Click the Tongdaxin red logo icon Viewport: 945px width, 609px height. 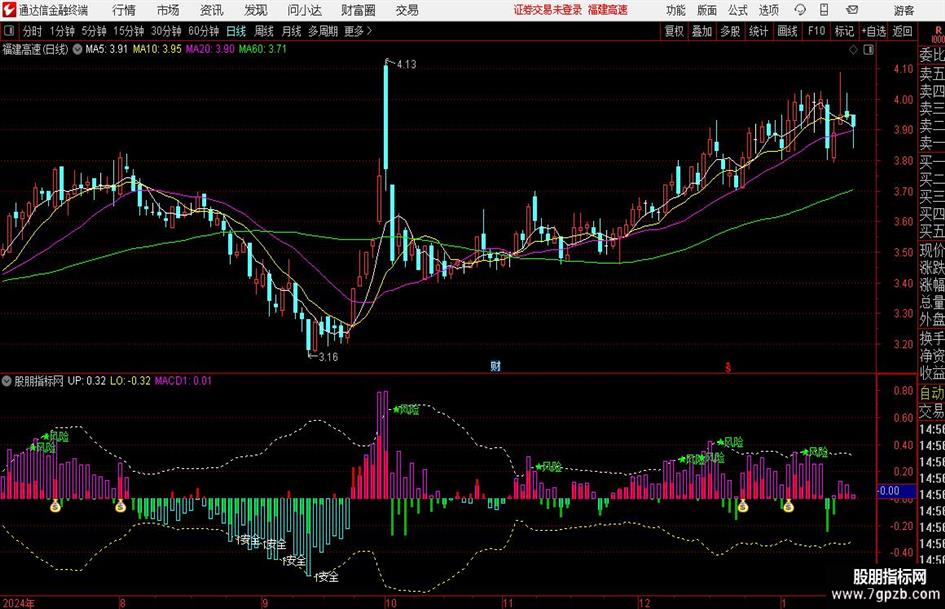click(x=9, y=10)
